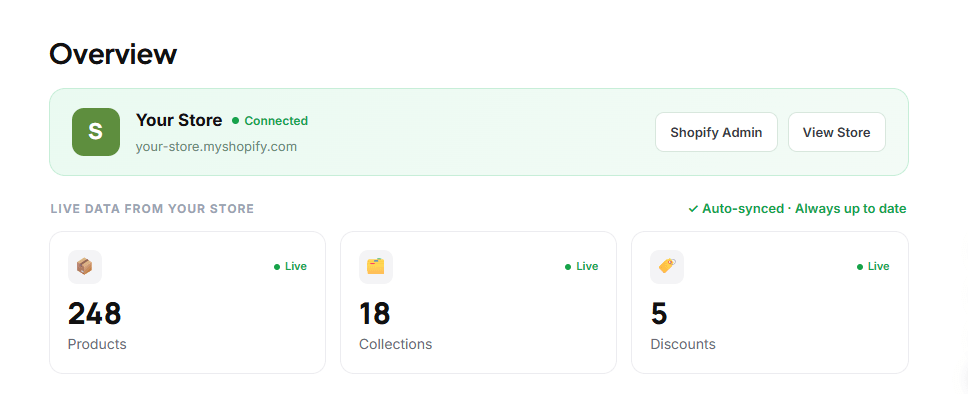Click the green S store avatar

click(x=96, y=132)
